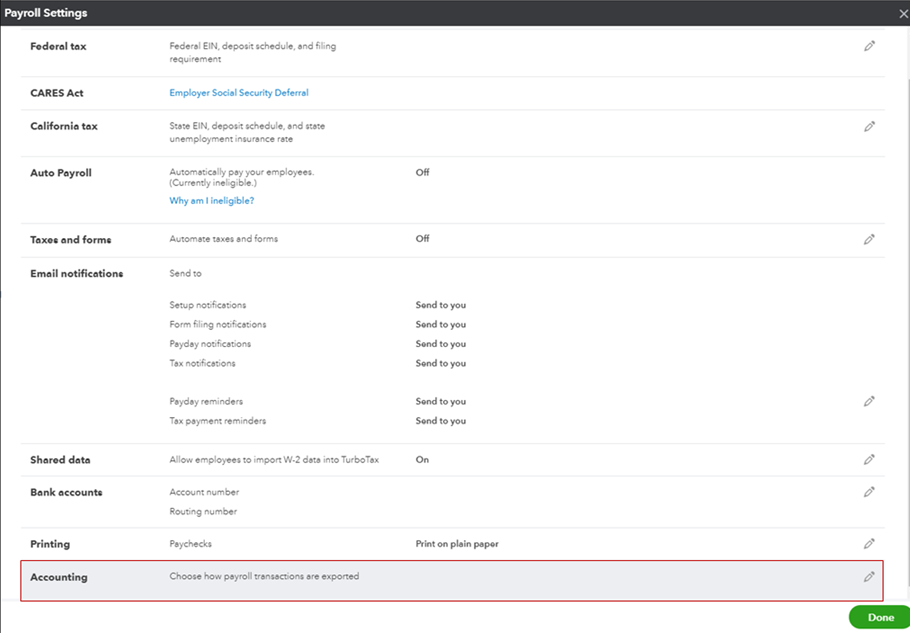910x633 pixels.
Task: Edit Bank accounts pencil icon
Action: 869,492
